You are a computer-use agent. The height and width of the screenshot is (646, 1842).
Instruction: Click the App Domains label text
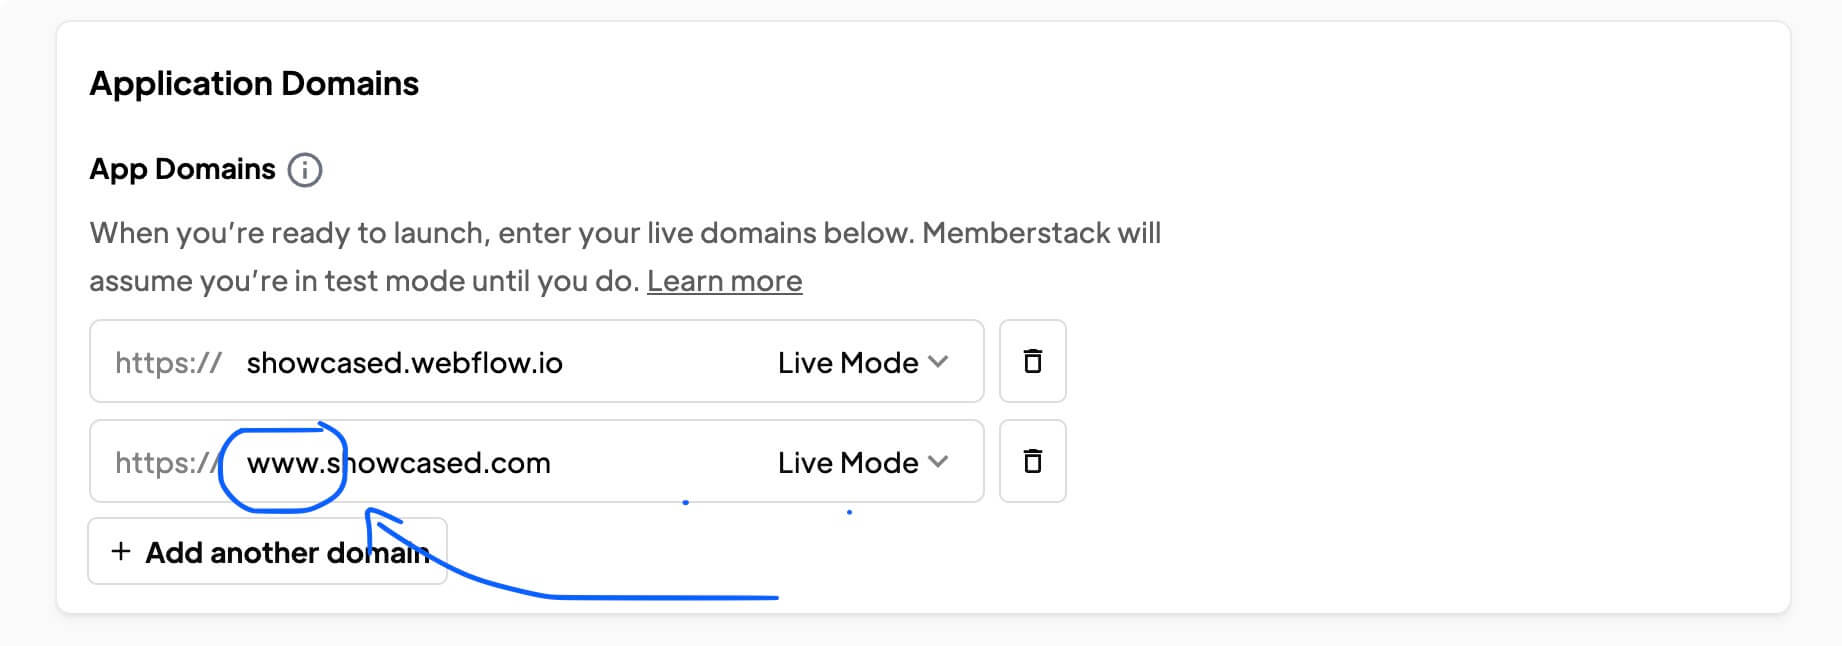(182, 170)
